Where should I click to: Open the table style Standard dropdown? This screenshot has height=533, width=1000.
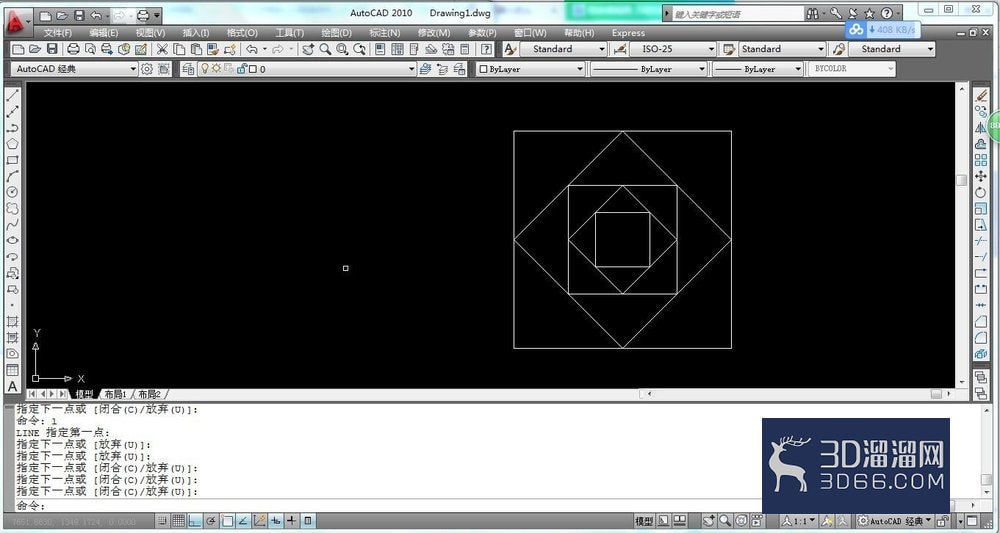pos(782,49)
